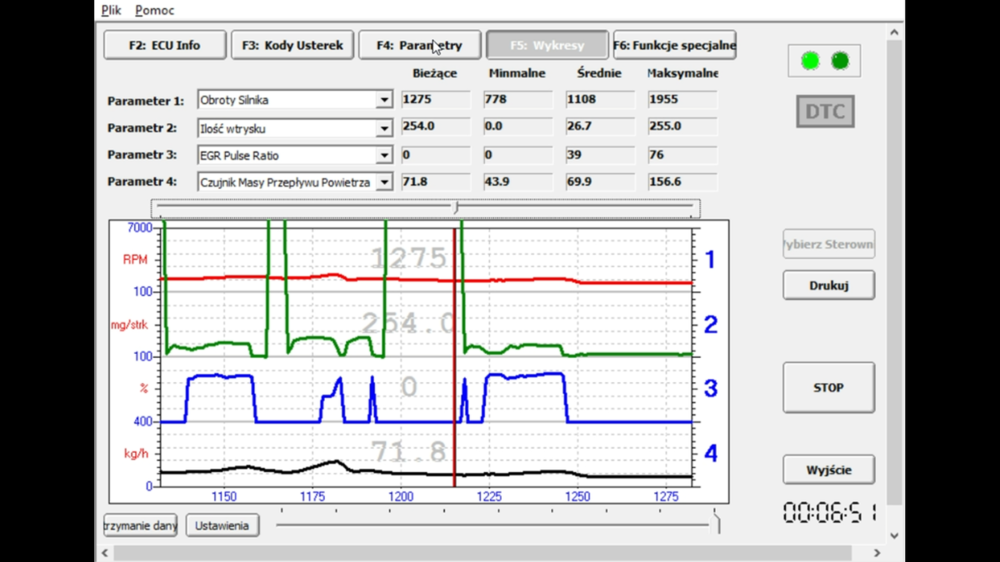Image resolution: width=1000 pixels, height=562 pixels.
Task: Expand Czujnik Masy Przepływu Powietrza dropdown
Action: coord(384,183)
